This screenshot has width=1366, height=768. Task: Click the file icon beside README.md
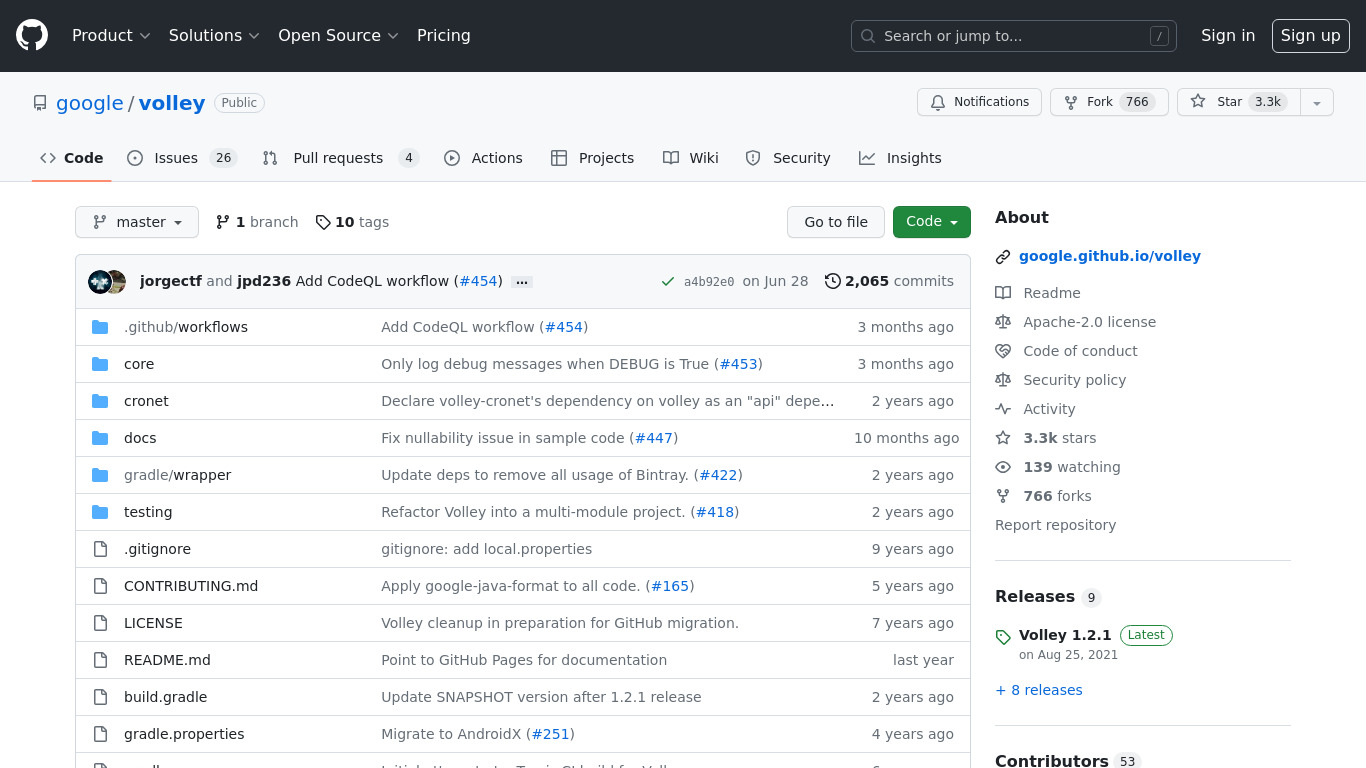100,660
